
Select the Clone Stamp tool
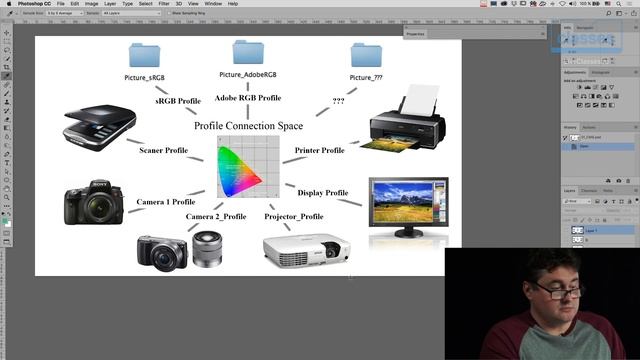pyautogui.click(x=7, y=102)
